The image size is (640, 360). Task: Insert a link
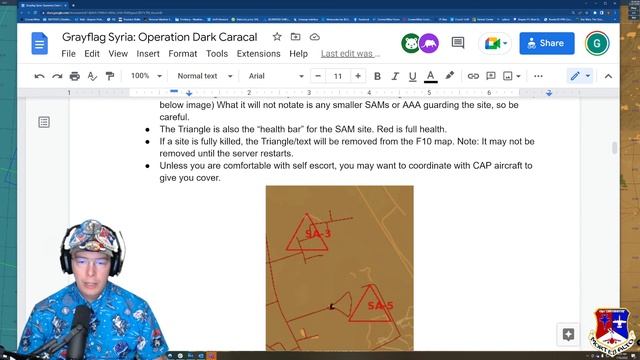click(x=473, y=76)
